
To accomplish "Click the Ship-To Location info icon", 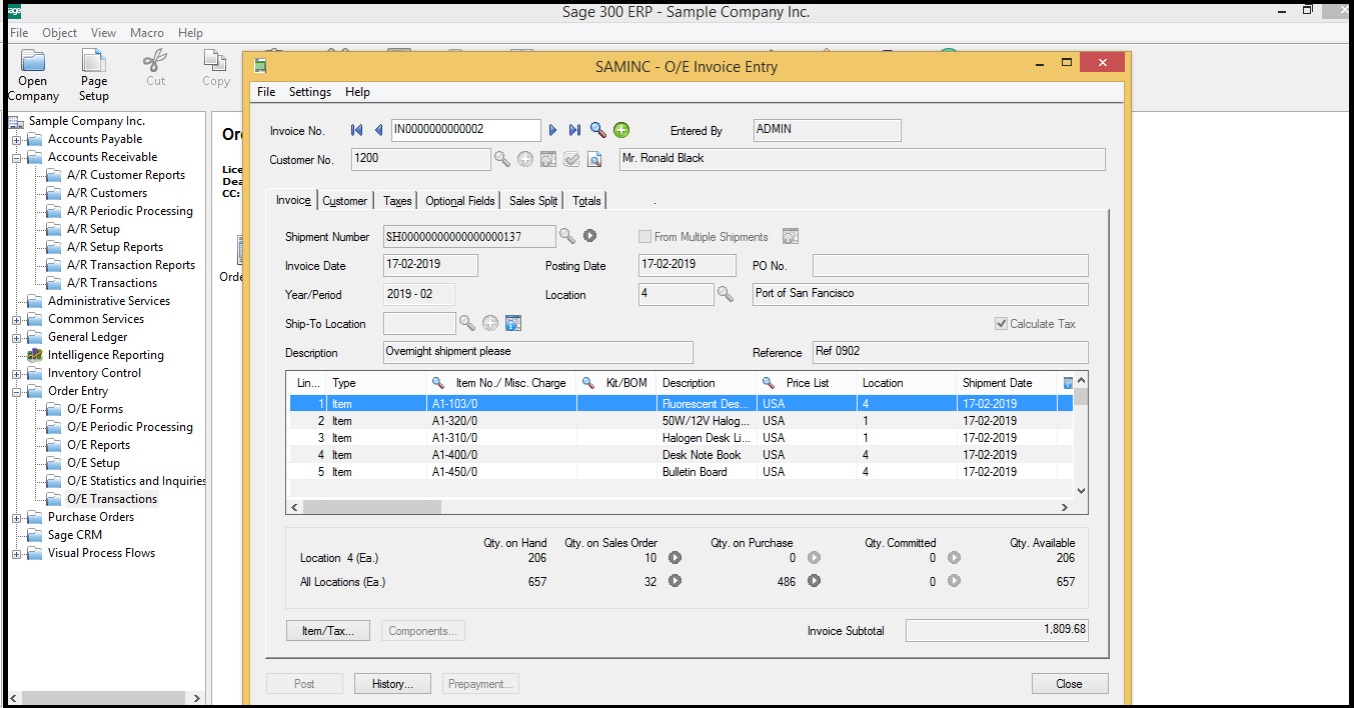I will point(513,323).
